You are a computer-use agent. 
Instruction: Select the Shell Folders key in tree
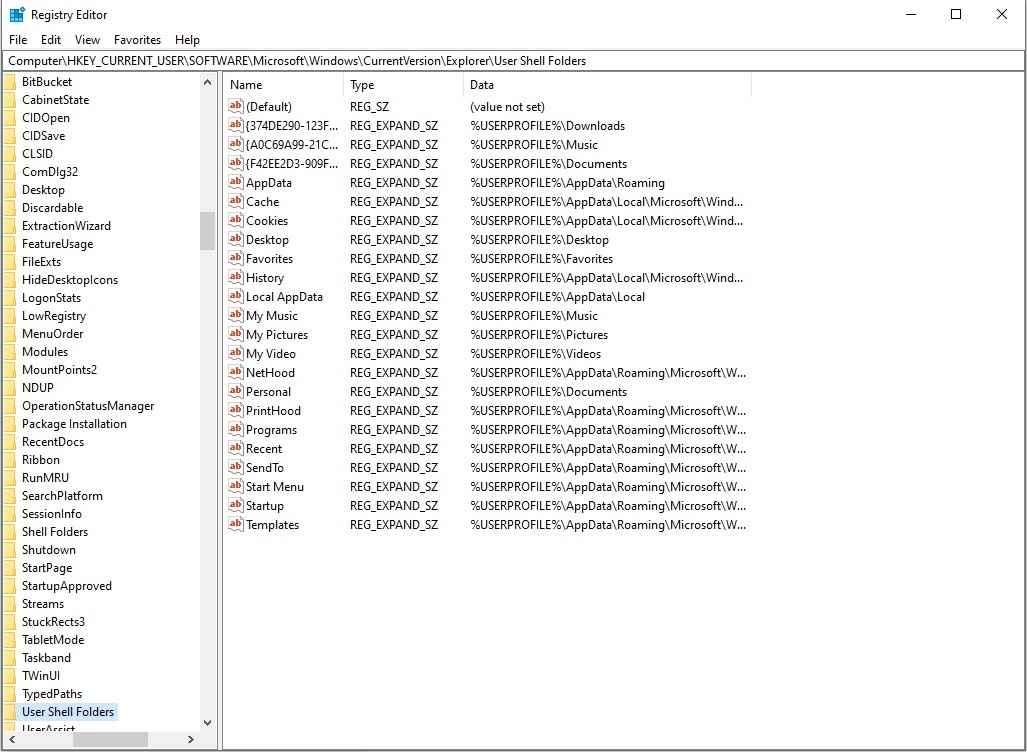tap(55, 532)
